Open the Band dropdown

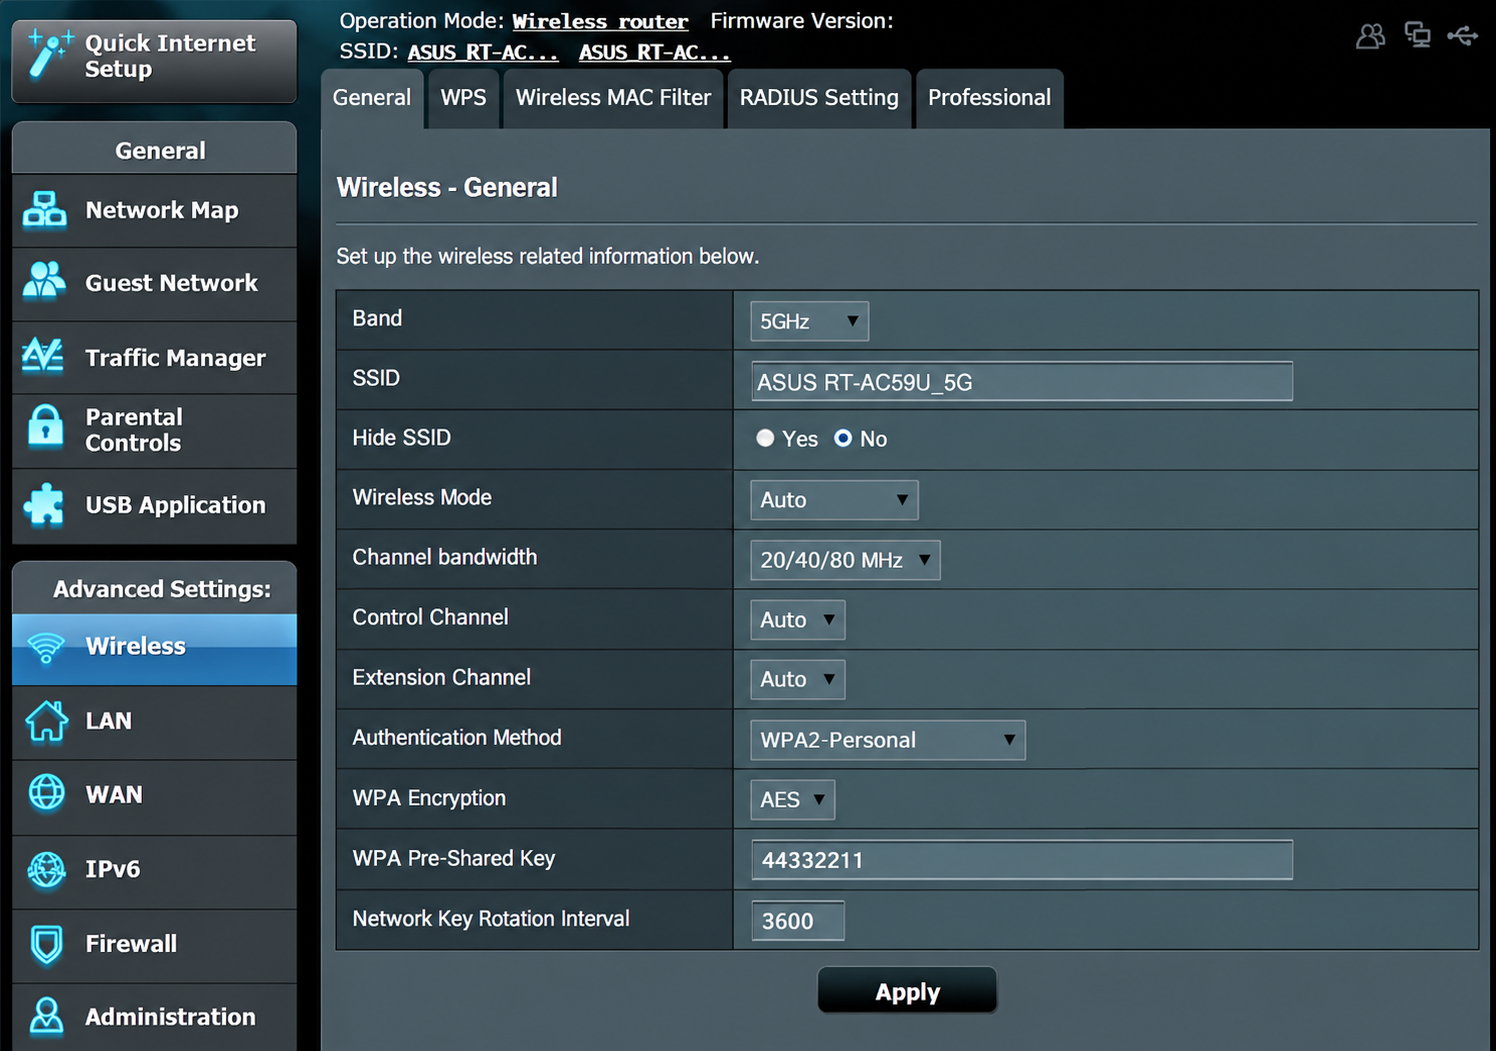809,321
